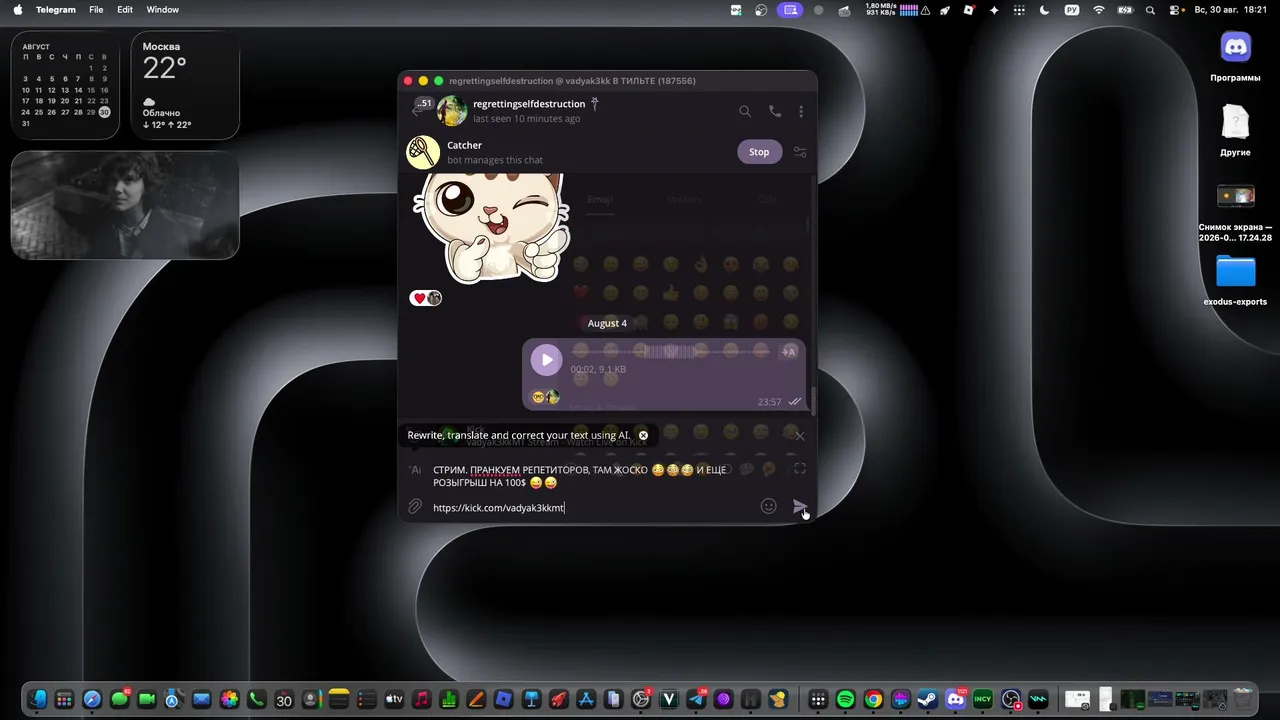This screenshot has height=720, width=1280.
Task: Open the Moscow weather widget
Action: click(x=185, y=85)
